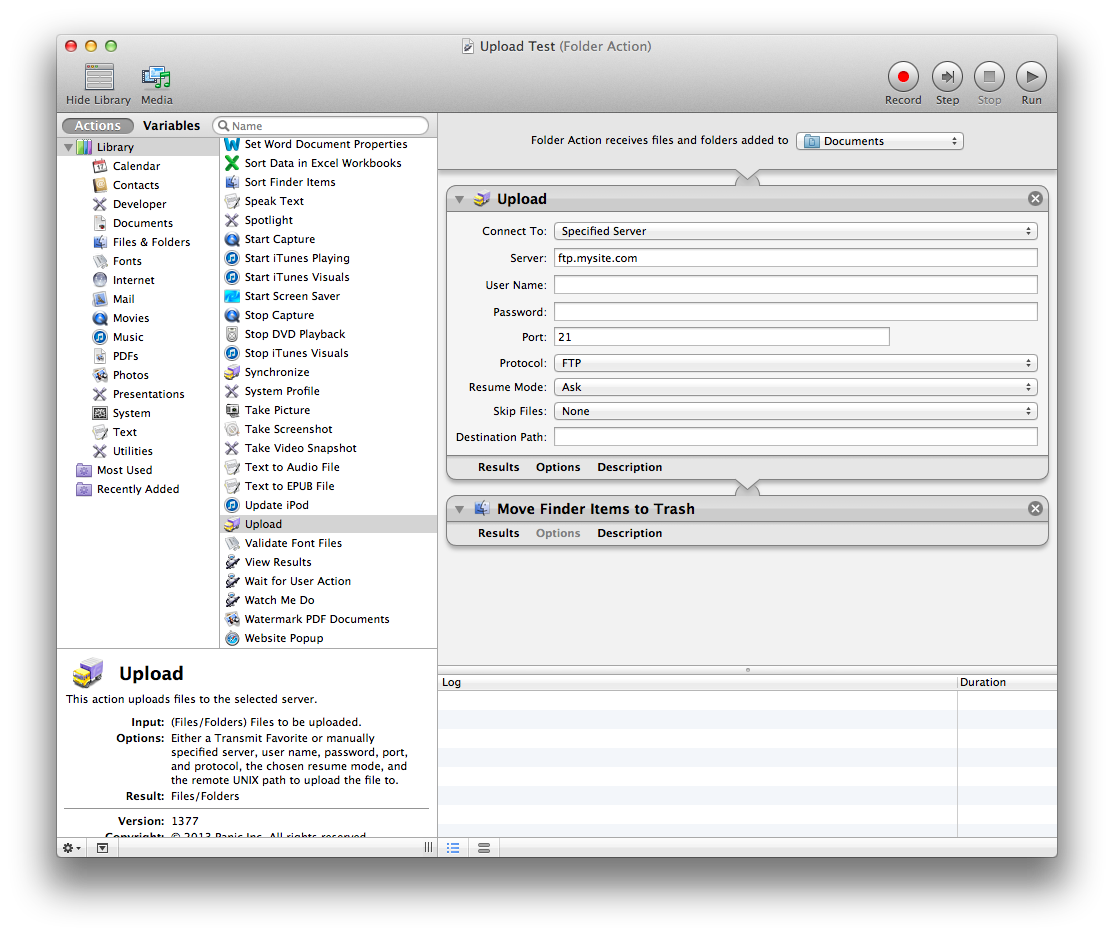The width and height of the screenshot is (1114, 936).
Task: Select Sort Data in Excel Workbooks action
Action: (323, 163)
